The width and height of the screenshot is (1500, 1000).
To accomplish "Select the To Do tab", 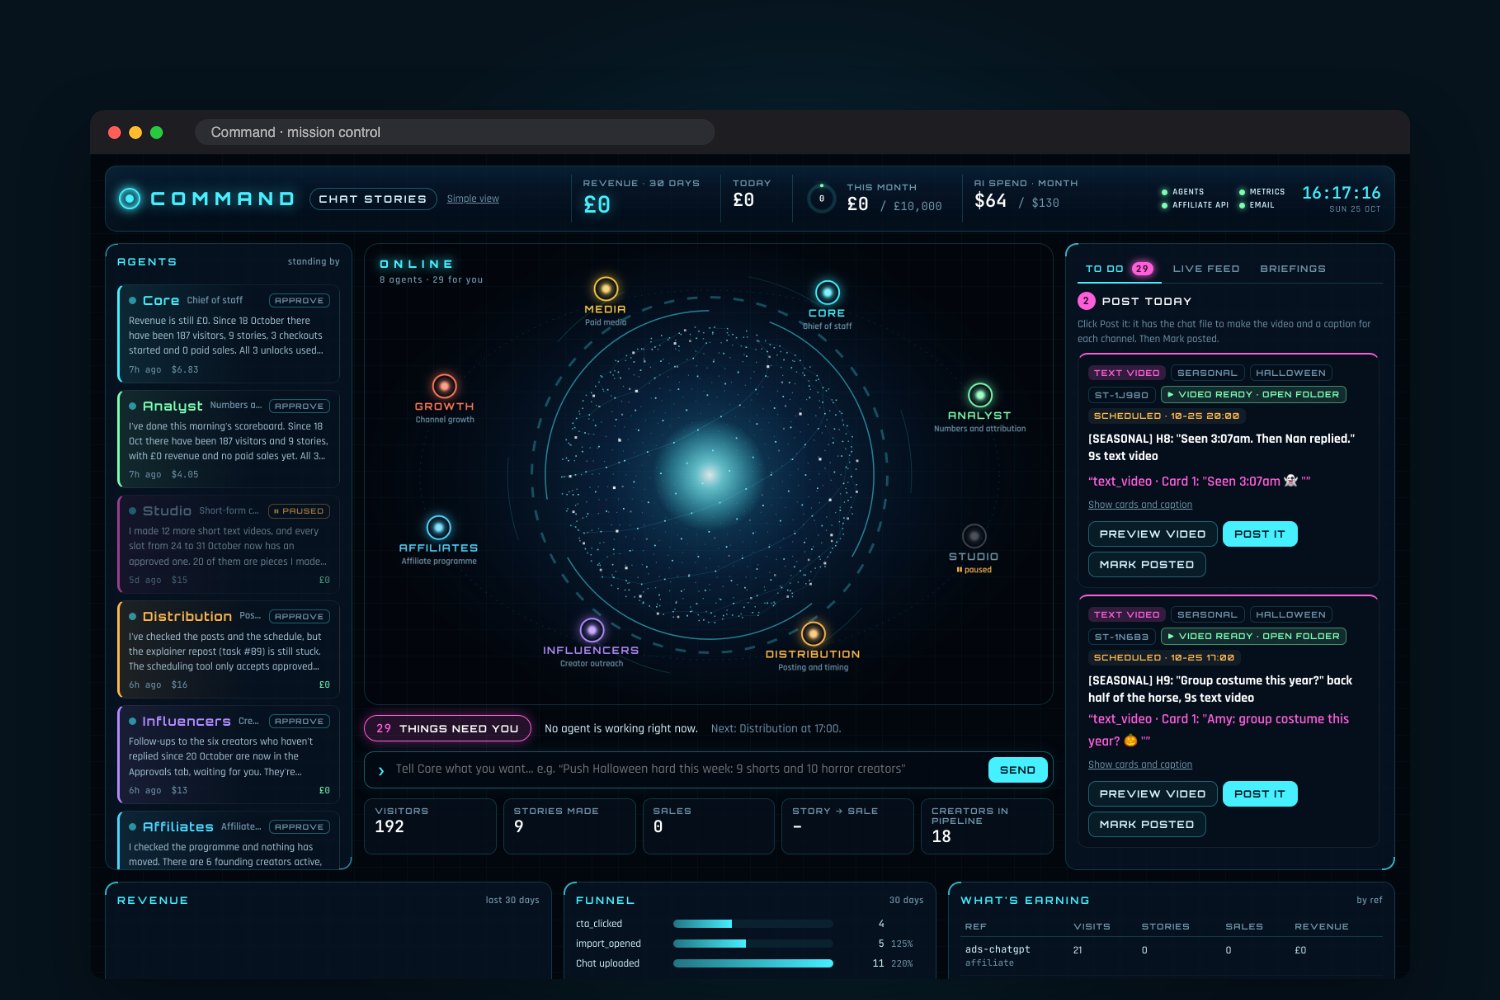I will pyautogui.click(x=1119, y=269).
